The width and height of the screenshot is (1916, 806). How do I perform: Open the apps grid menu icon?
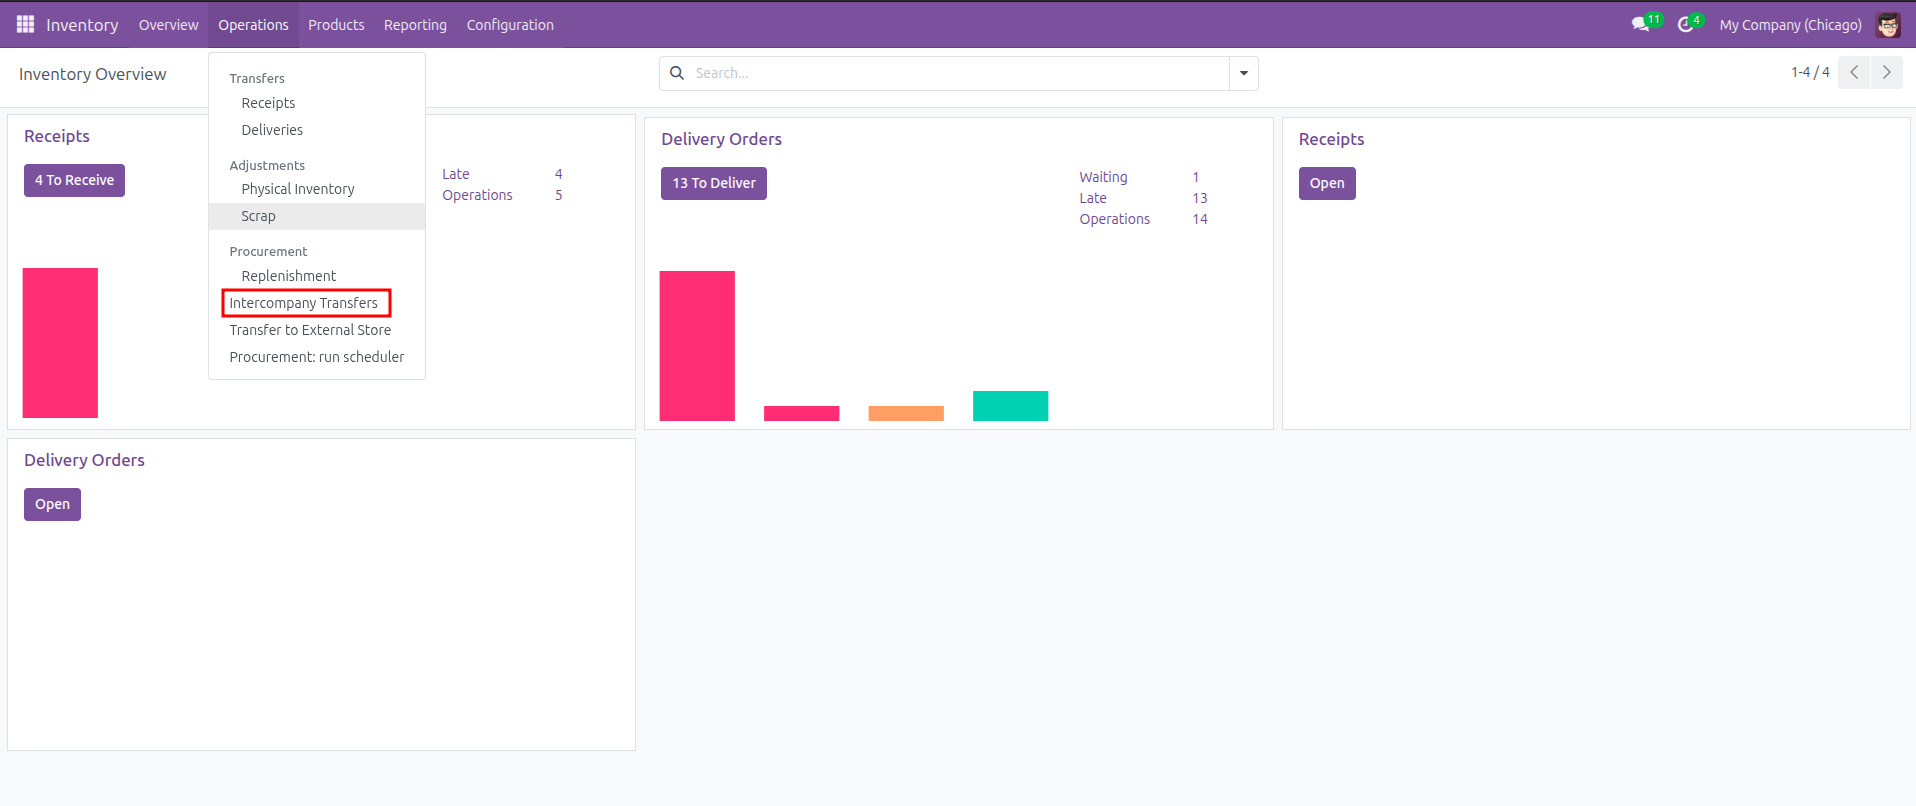click(25, 24)
